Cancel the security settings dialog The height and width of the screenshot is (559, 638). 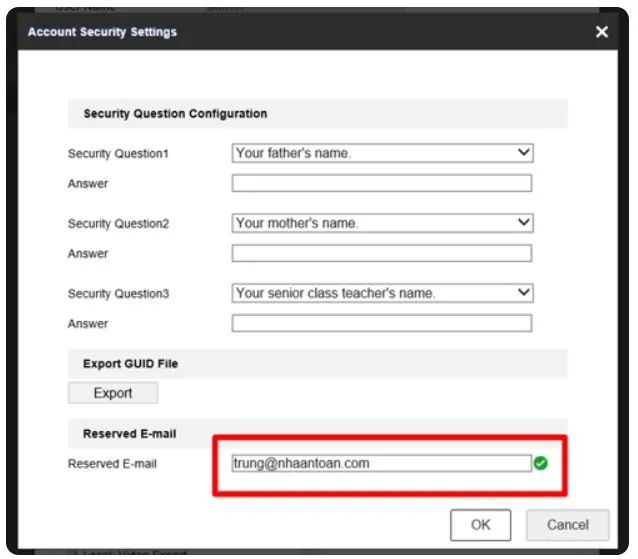click(x=567, y=524)
